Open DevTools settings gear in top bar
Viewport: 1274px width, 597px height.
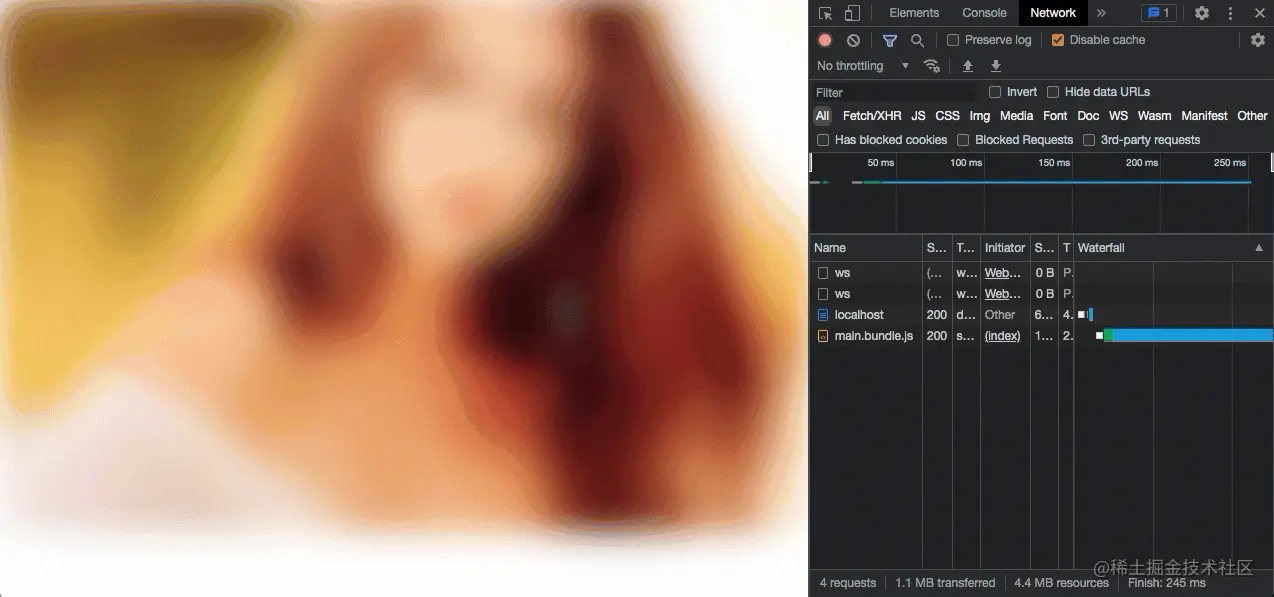coord(1202,13)
